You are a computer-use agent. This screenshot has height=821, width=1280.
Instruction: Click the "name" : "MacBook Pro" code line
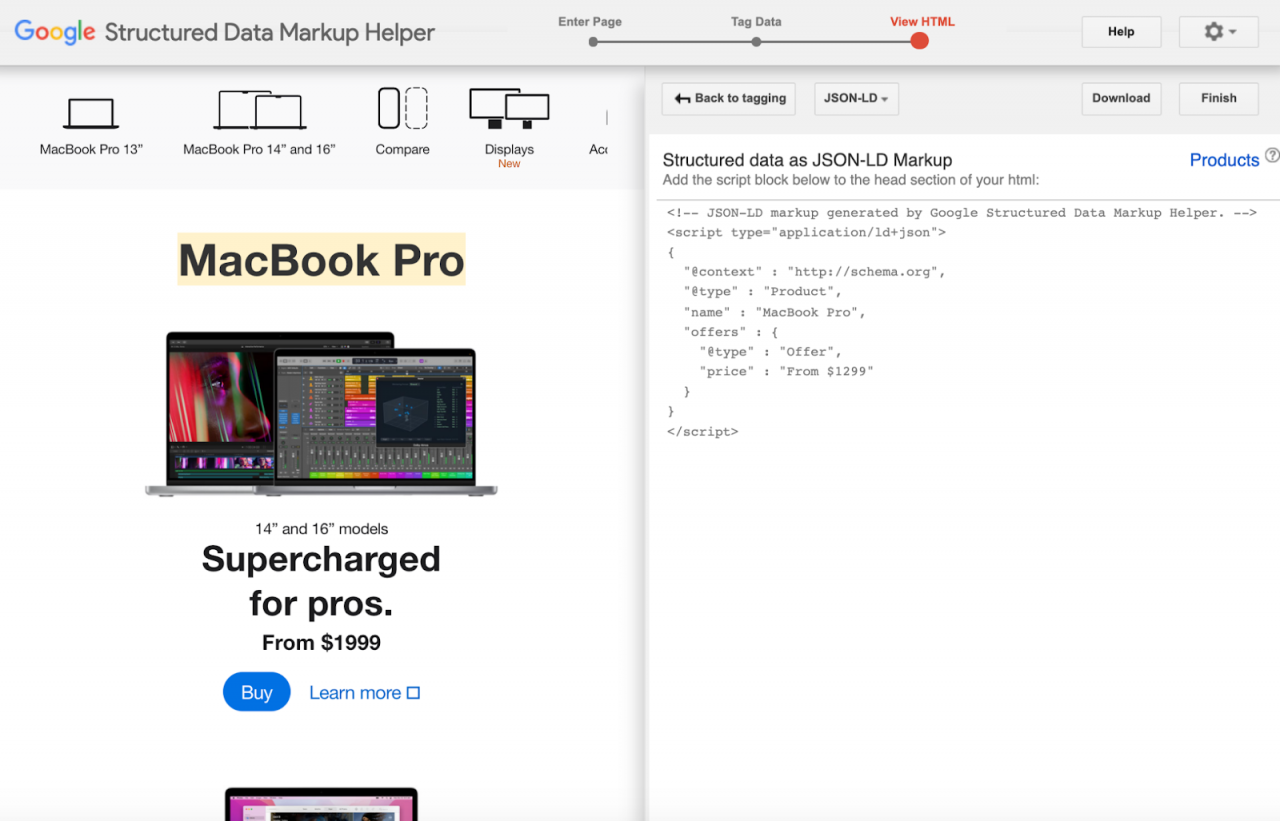tap(775, 312)
